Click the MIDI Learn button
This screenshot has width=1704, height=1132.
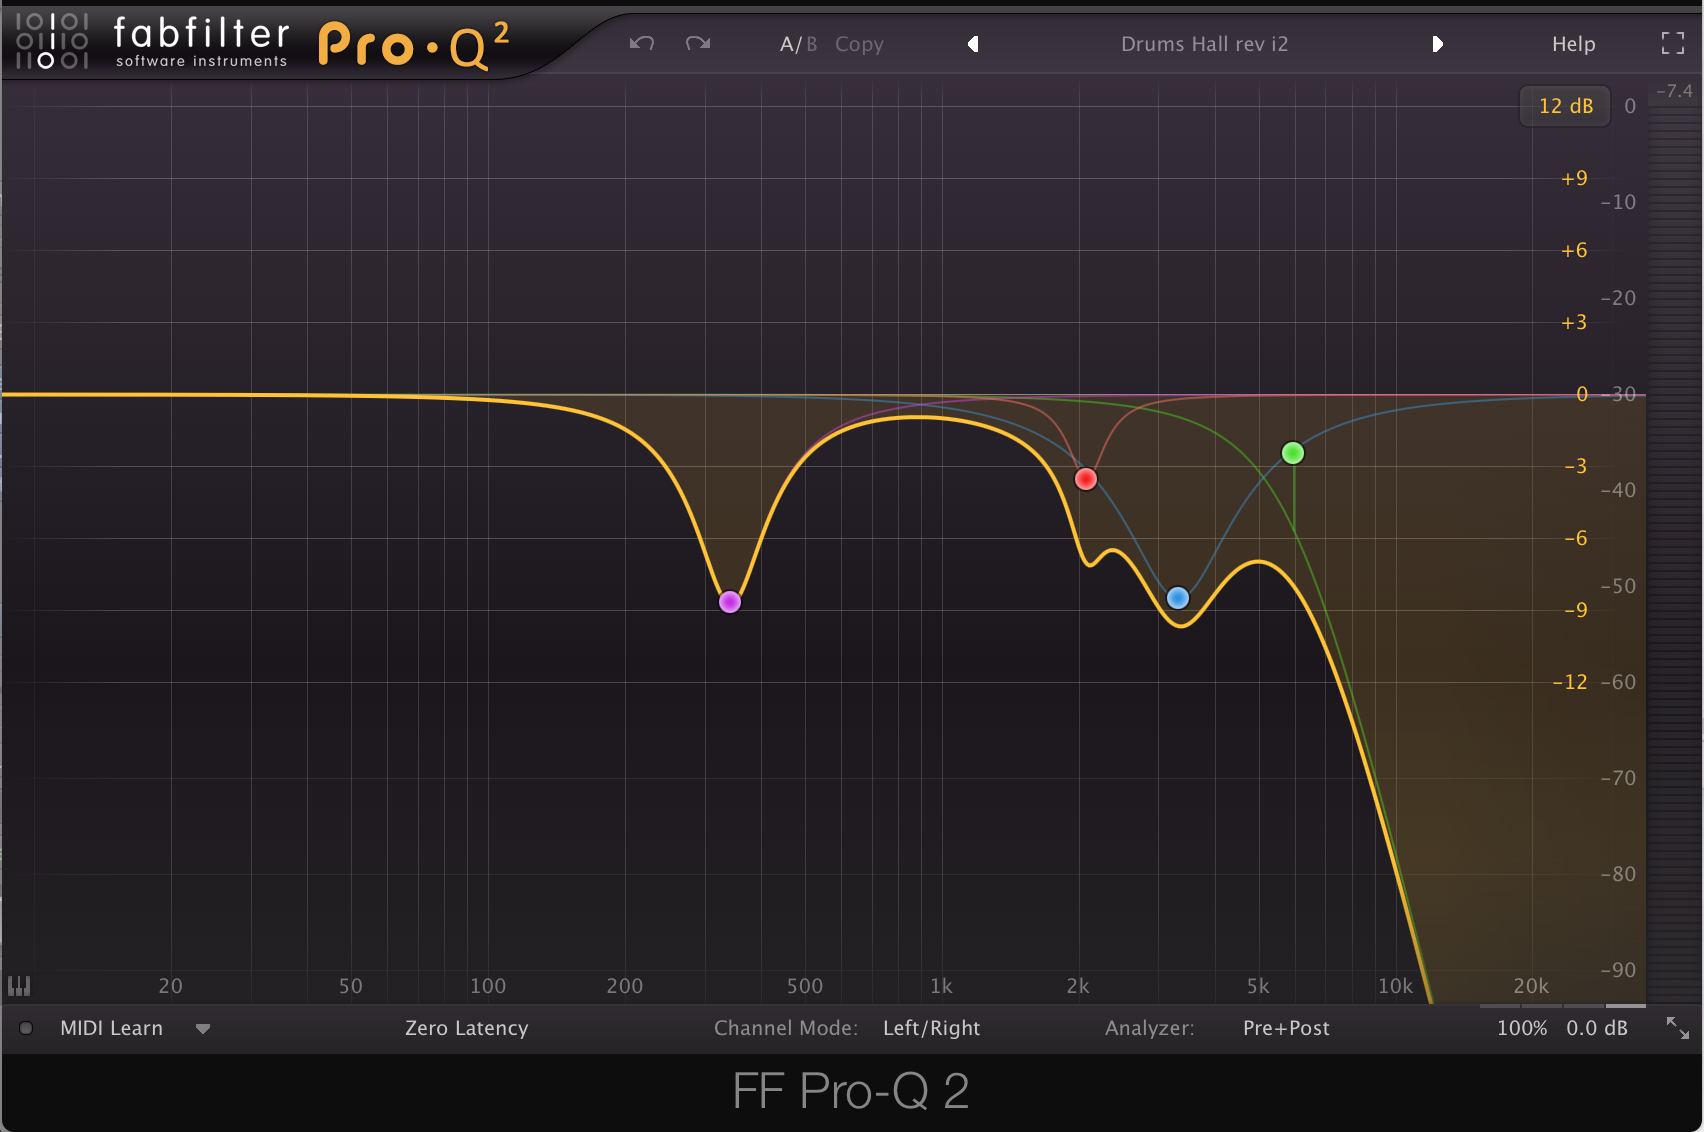[111, 1028]
